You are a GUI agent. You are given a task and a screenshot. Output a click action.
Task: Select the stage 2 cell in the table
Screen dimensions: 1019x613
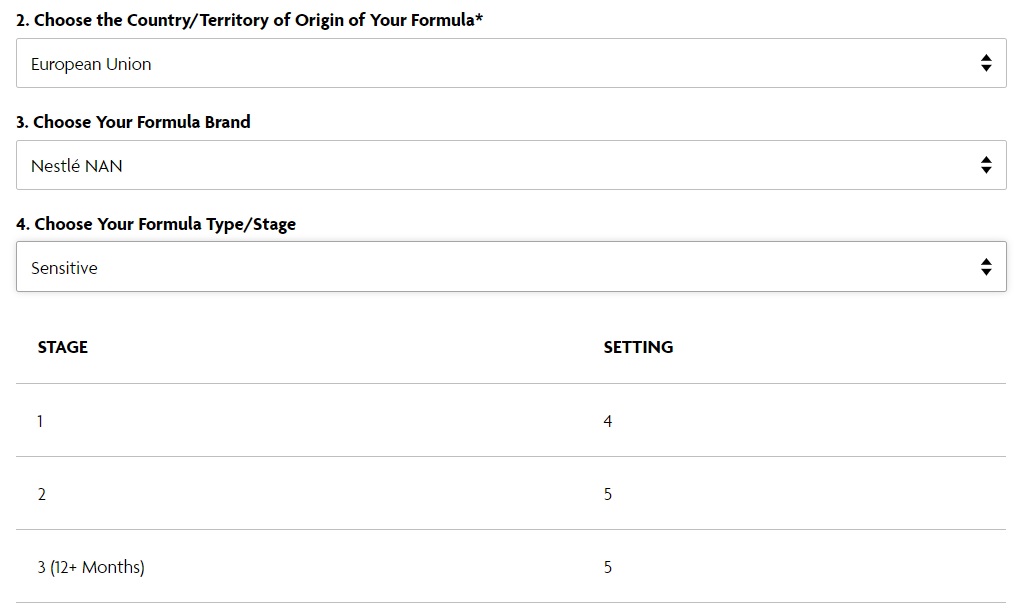[x=42, y=494]
